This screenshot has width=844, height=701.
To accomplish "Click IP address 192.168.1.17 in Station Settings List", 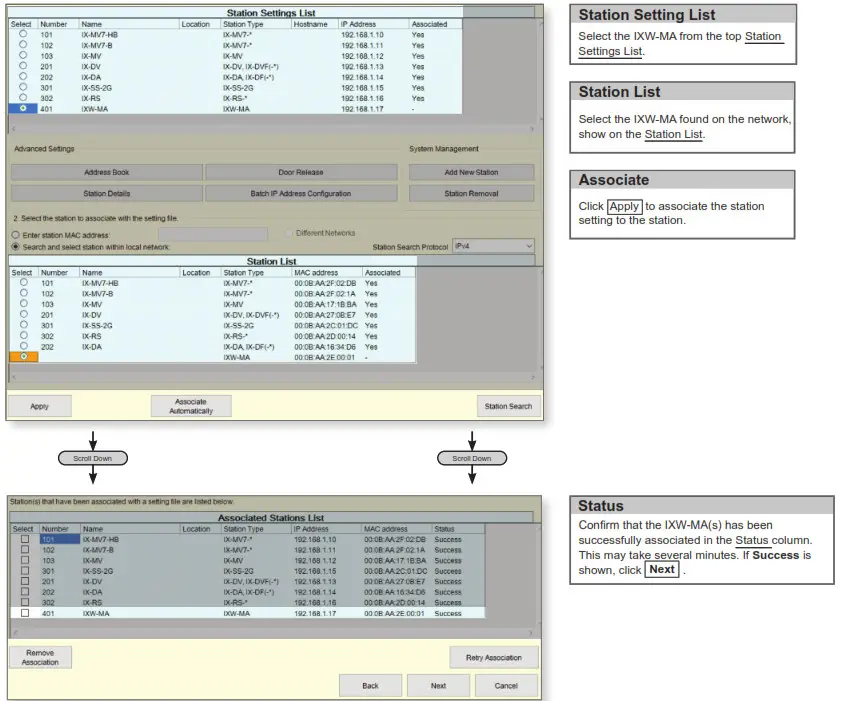I will tap(362, 109).
